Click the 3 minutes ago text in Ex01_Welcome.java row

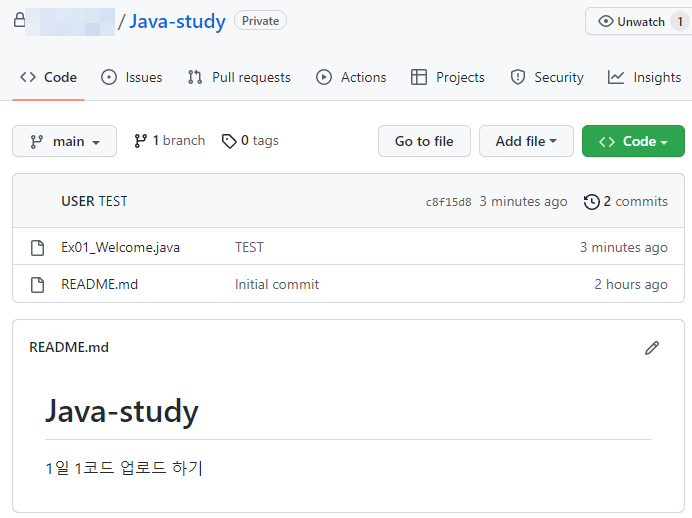point(624,247)
